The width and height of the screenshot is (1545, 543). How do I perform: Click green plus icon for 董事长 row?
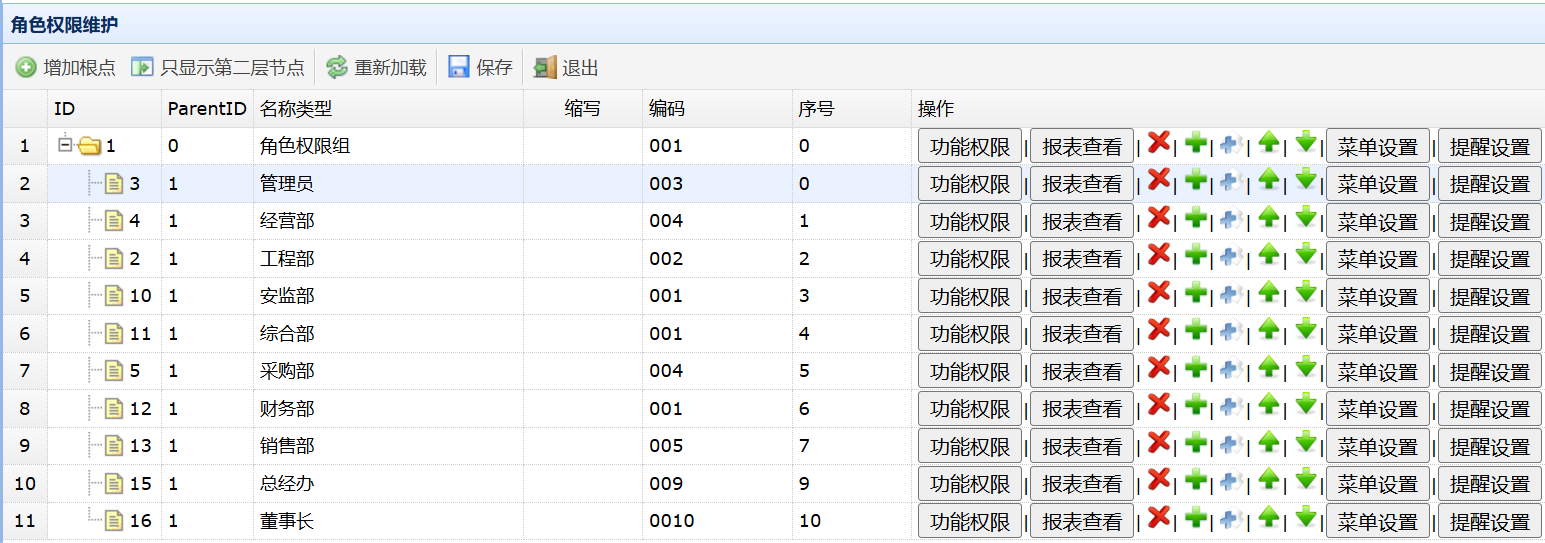(x=1196, y=518)
